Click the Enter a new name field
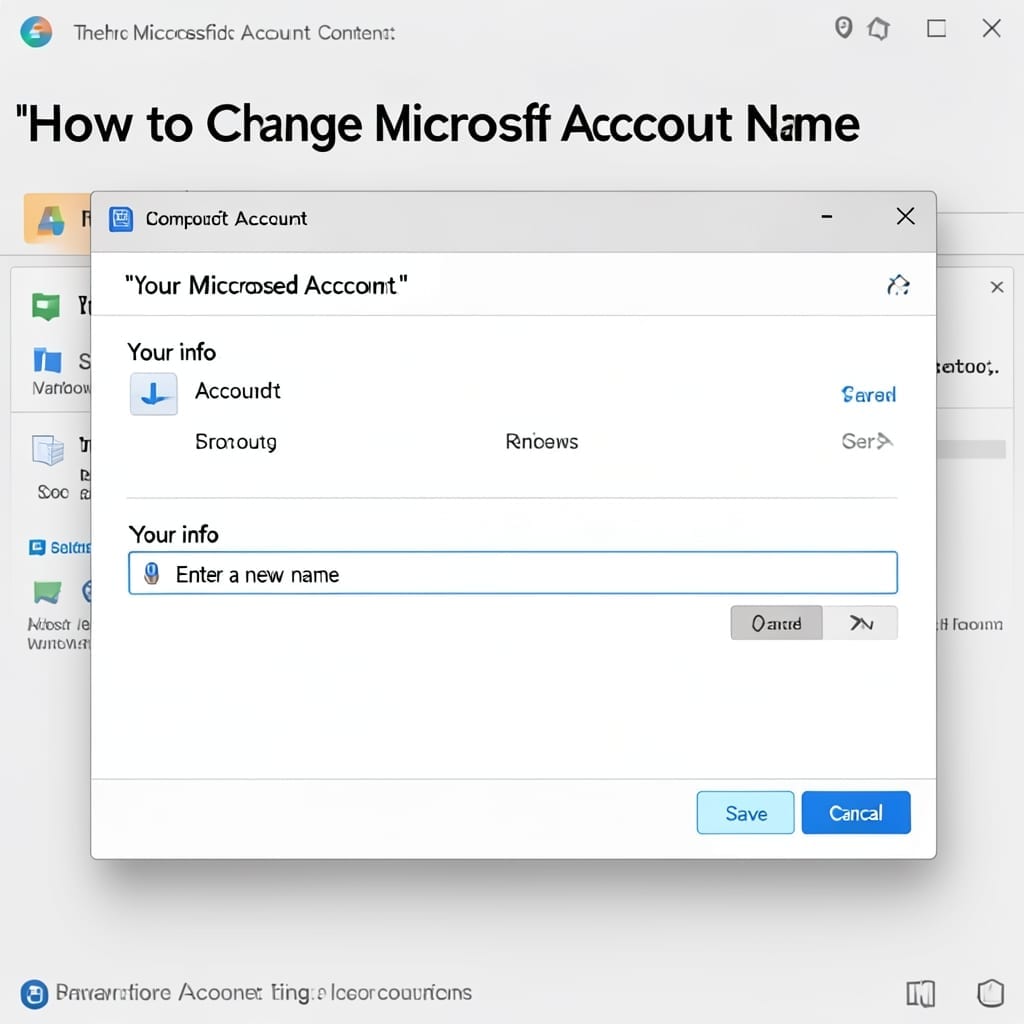The width and height of the screenshot is (1024, 1024). point(513,573)
